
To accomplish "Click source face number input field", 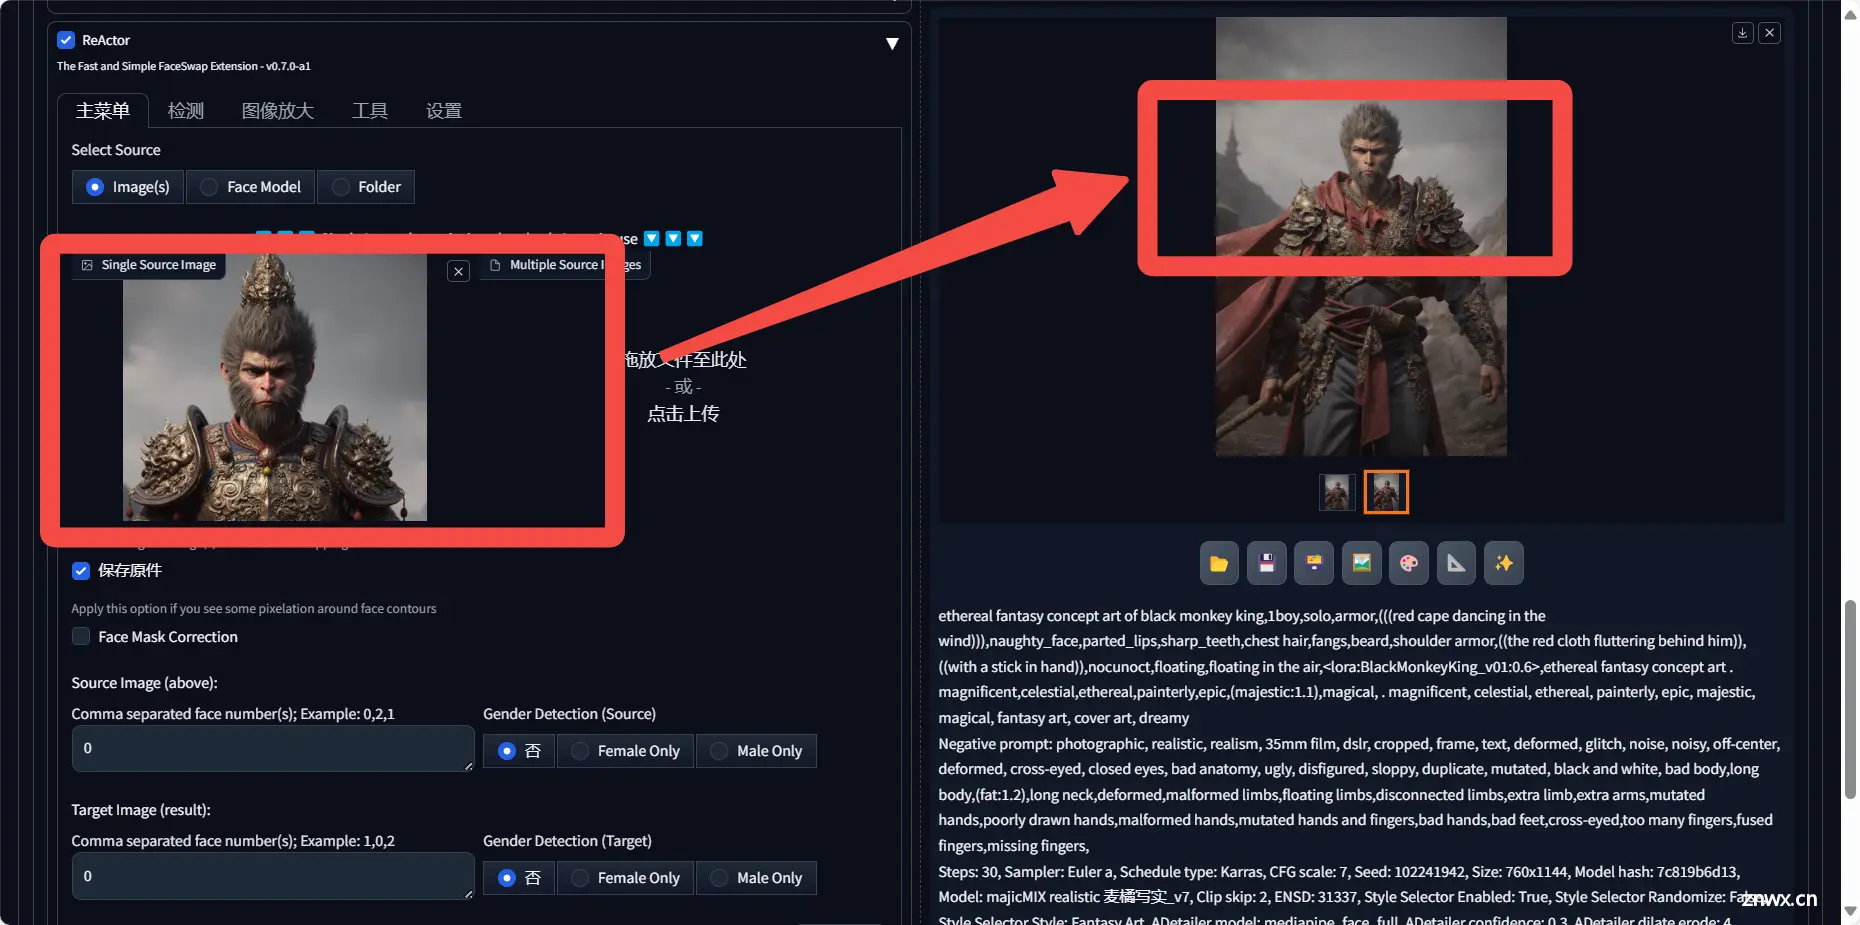I will pos(273,748).
